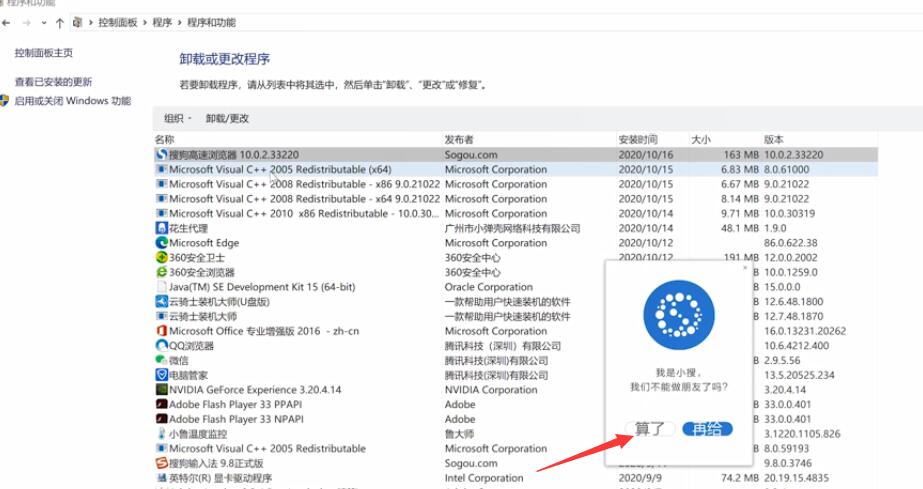This screenshot has width=923, height=489.
Task: Click the 微信 program icon
Action: pyautogui.click(x=161, y=360)
